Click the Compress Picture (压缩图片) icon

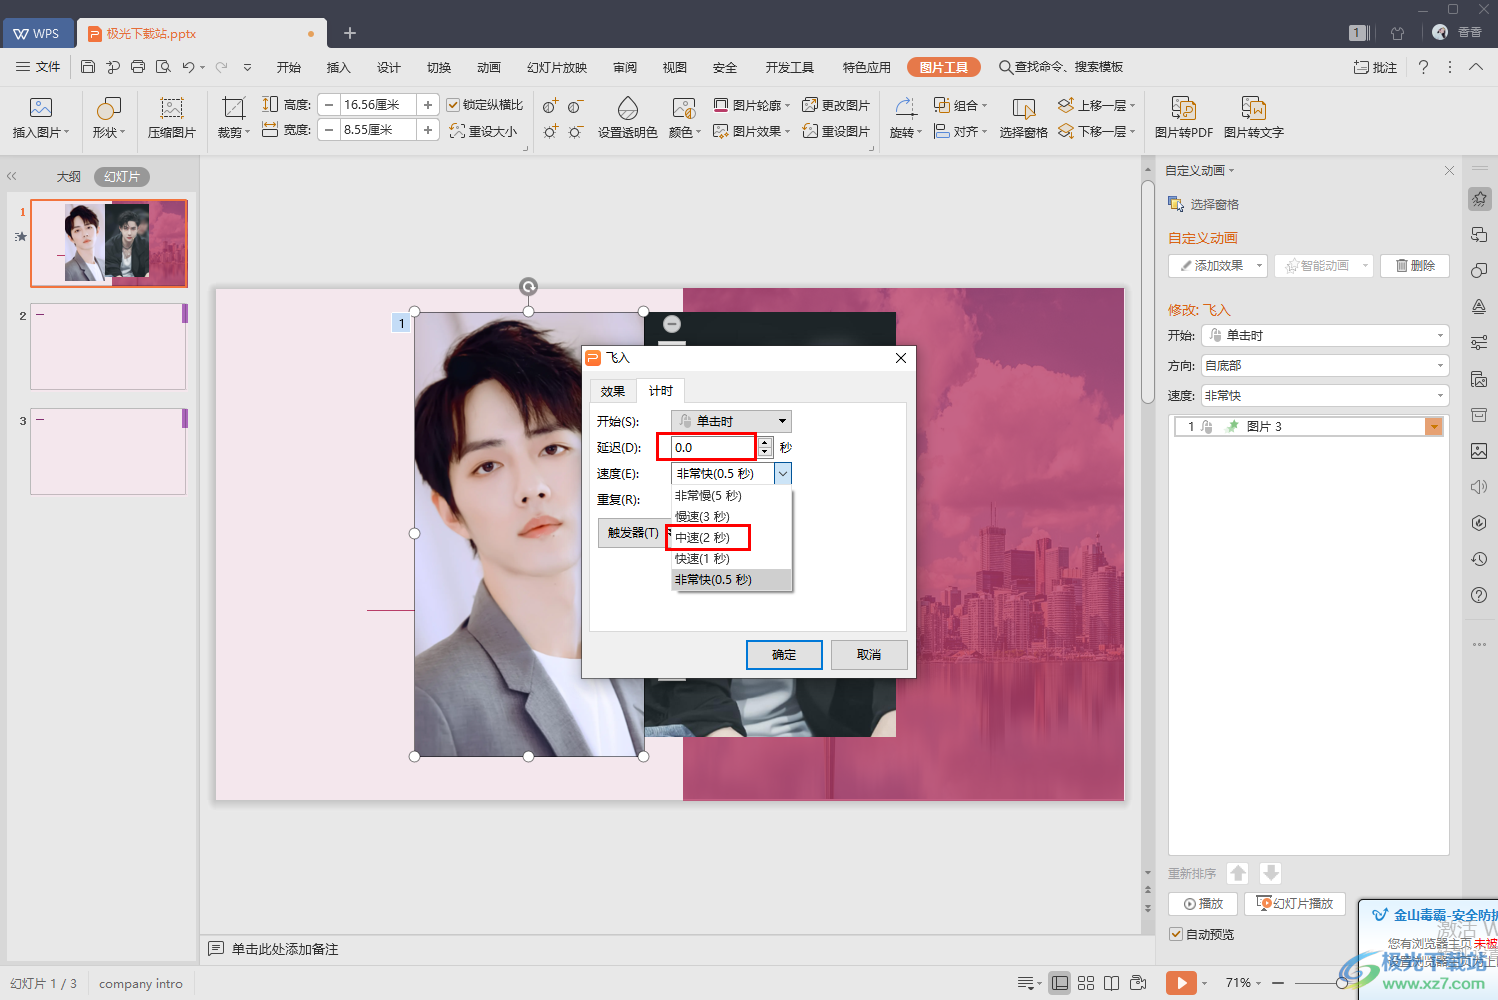(172, 108)
